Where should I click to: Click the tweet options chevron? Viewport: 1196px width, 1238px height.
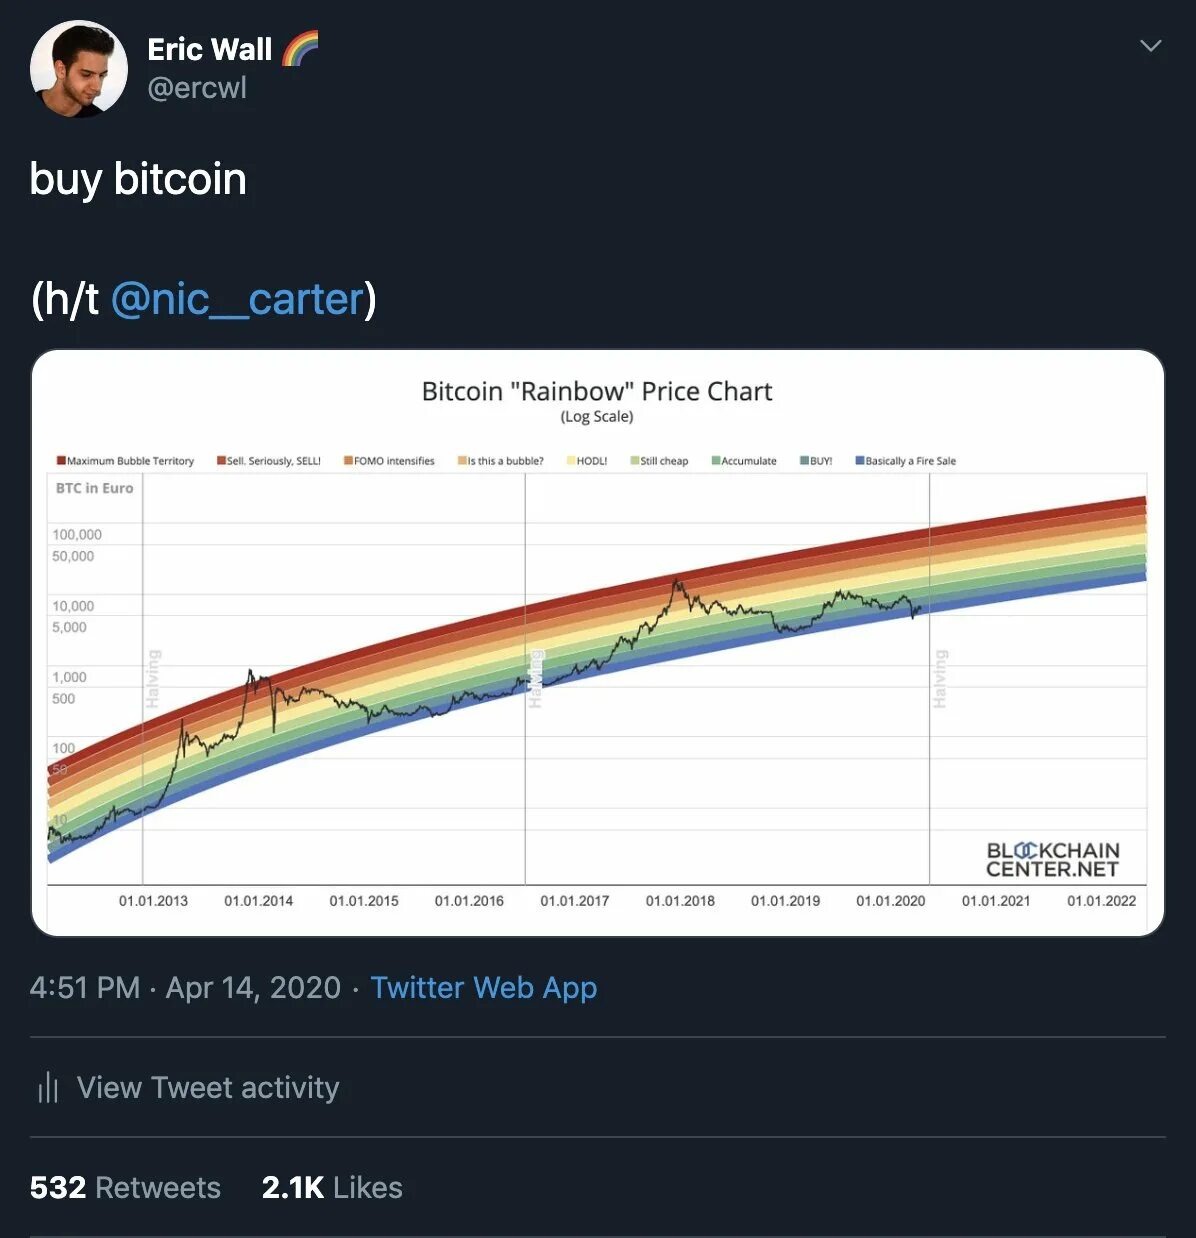tap(1151, 45)
